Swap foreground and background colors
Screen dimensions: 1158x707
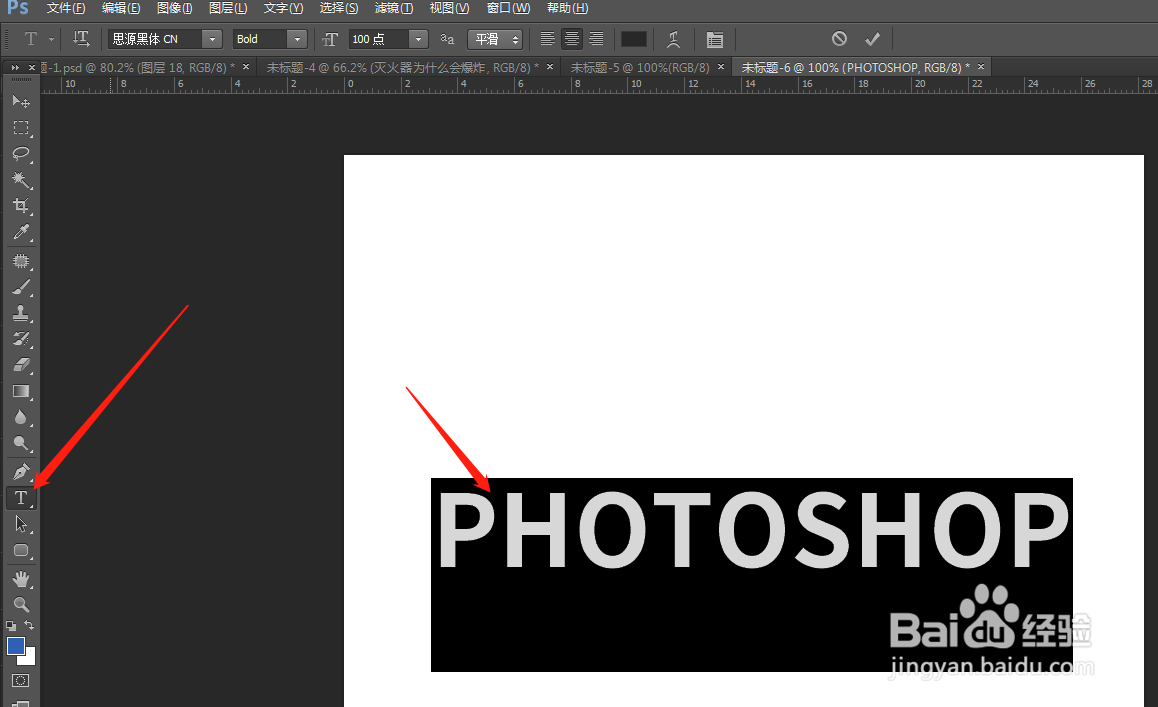point(29,626)
